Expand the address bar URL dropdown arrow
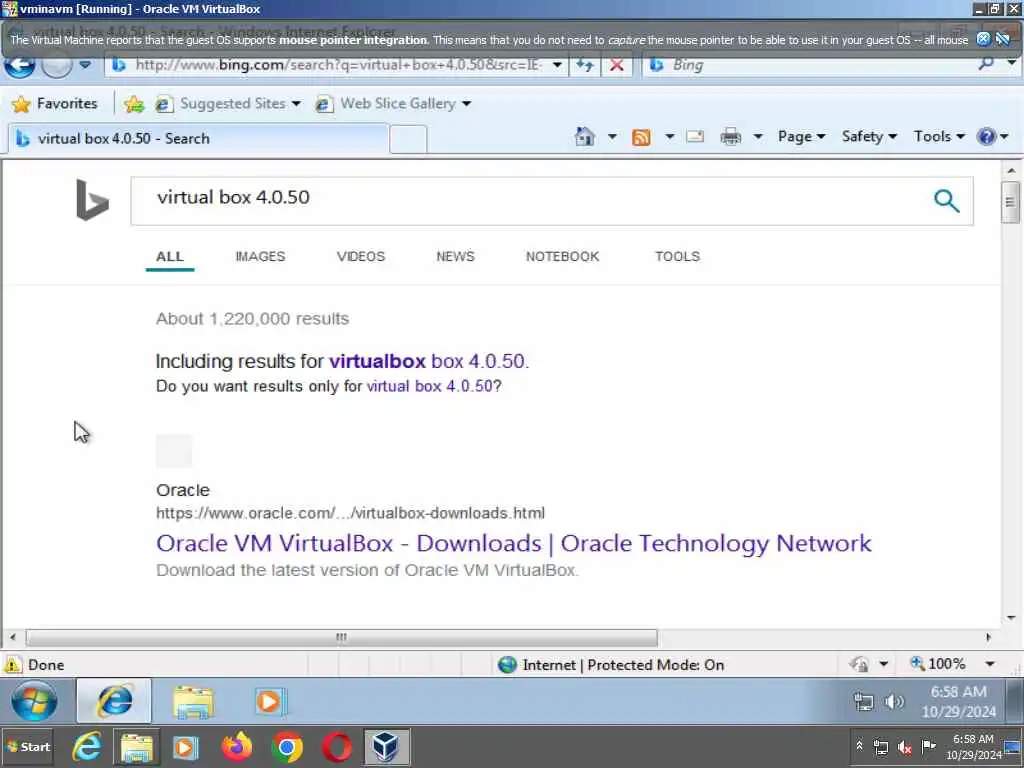The image size is (1024, 768). 557,65
